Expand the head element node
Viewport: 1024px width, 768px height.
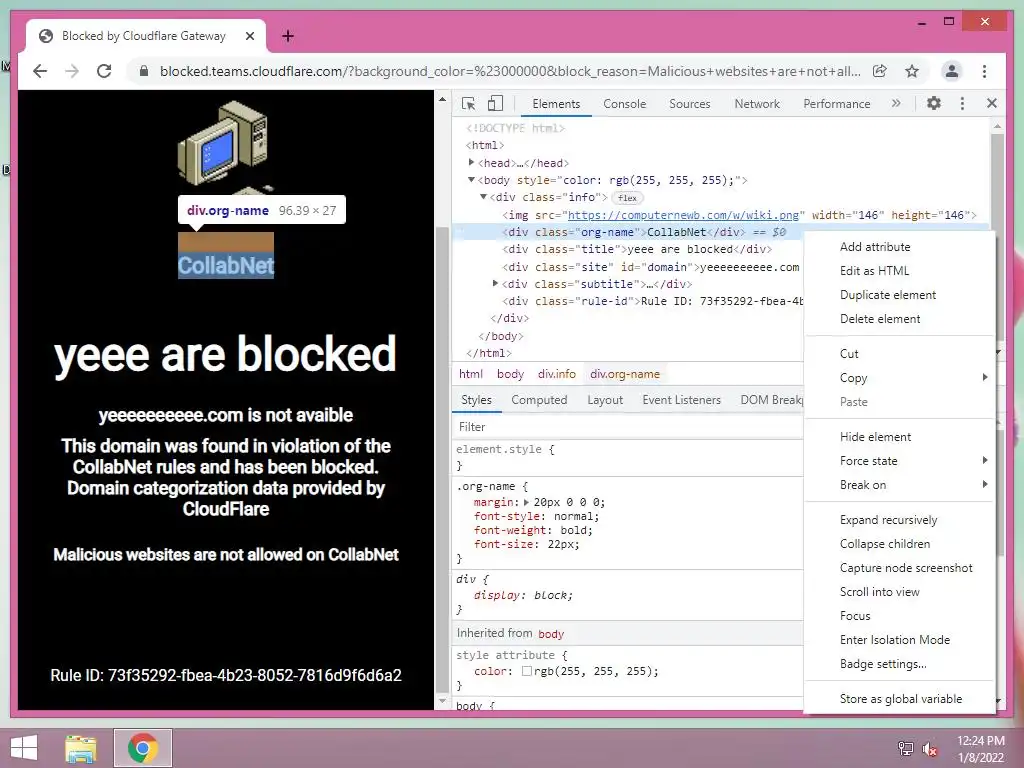click(472, 163)
